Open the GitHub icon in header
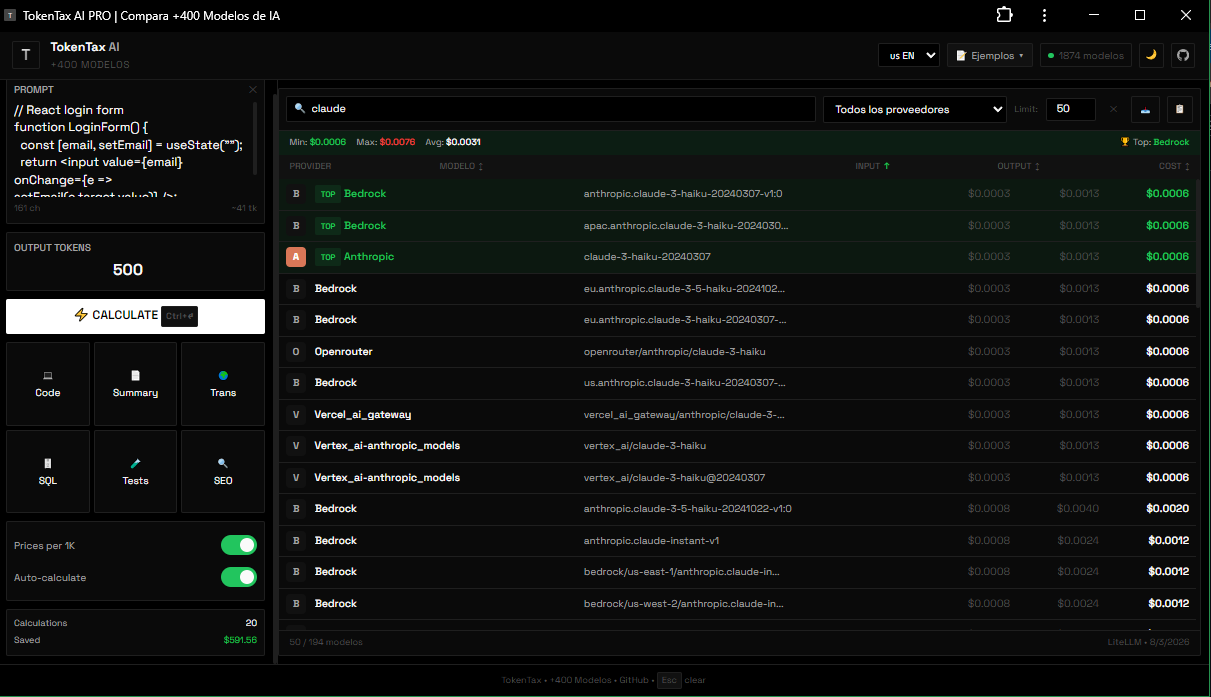Screen dimensions: 1211x697 (1182, 55)
